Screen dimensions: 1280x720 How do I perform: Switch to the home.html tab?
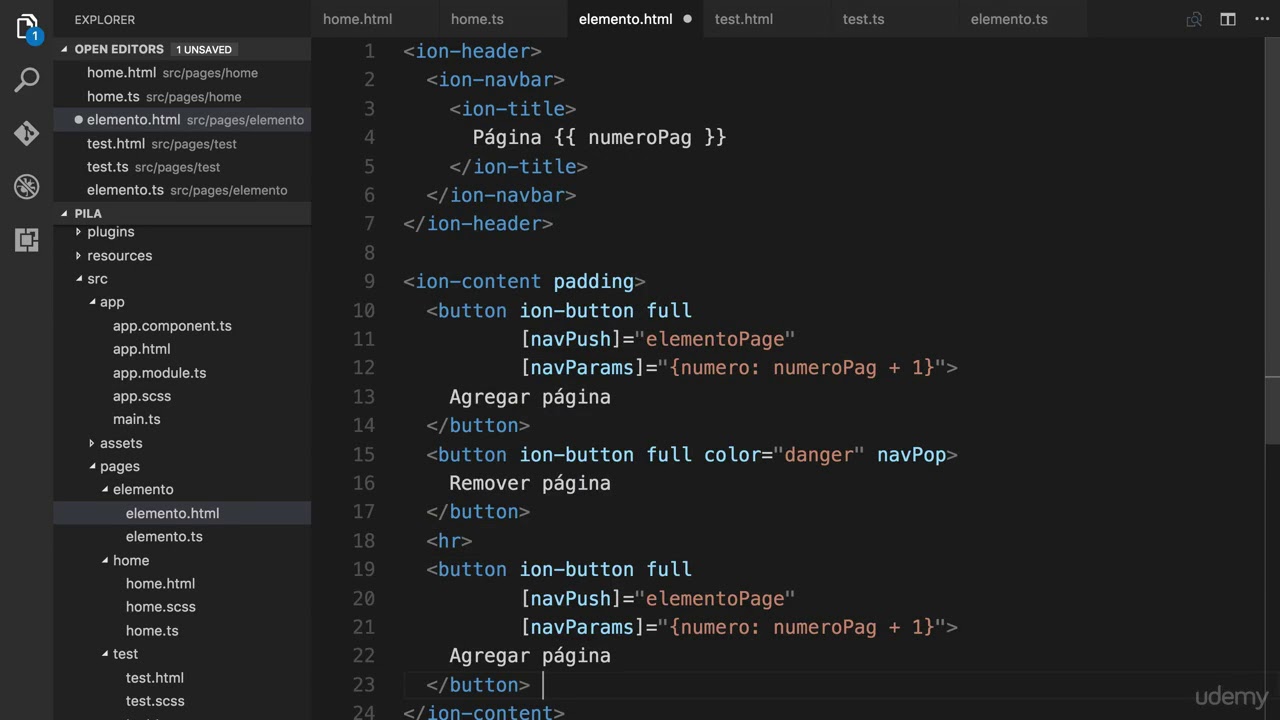(x=357, y=19)
